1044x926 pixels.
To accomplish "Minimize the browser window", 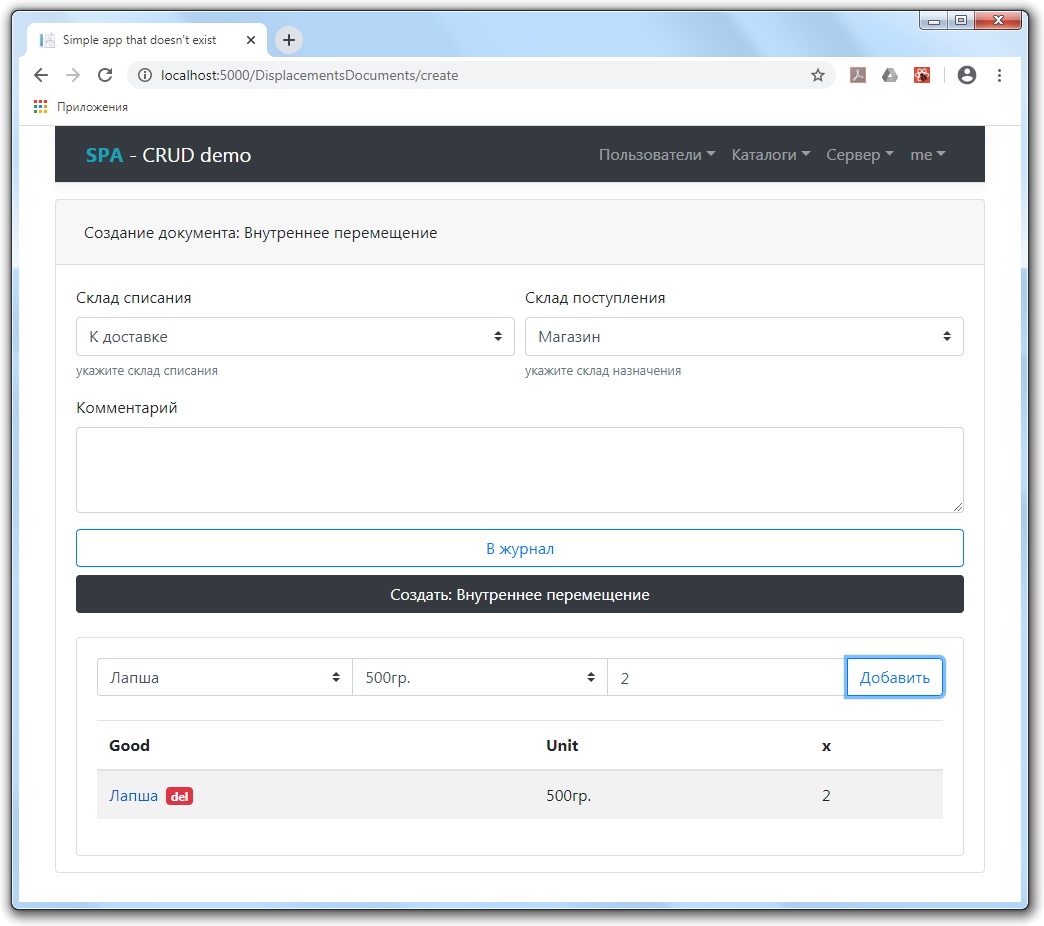I will (933, 21).
